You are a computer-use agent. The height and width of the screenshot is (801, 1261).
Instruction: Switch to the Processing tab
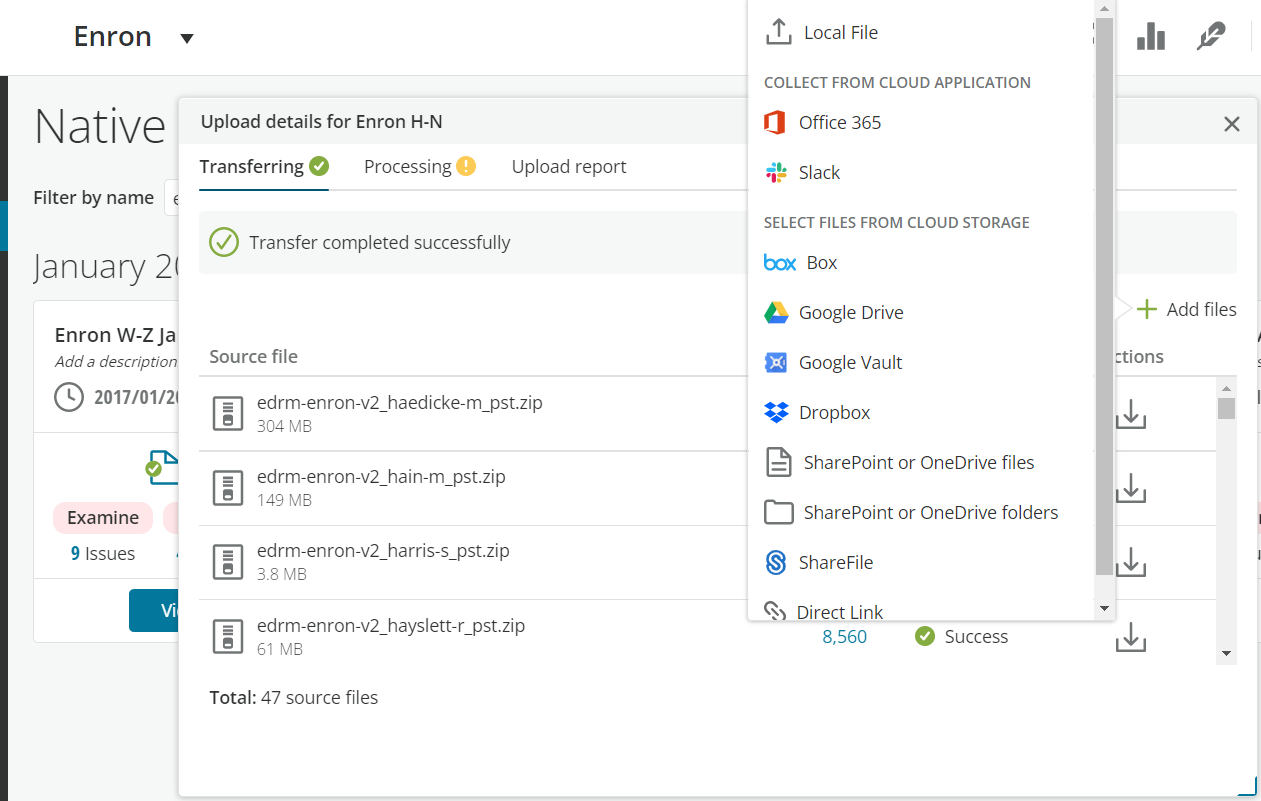(419, 166)
